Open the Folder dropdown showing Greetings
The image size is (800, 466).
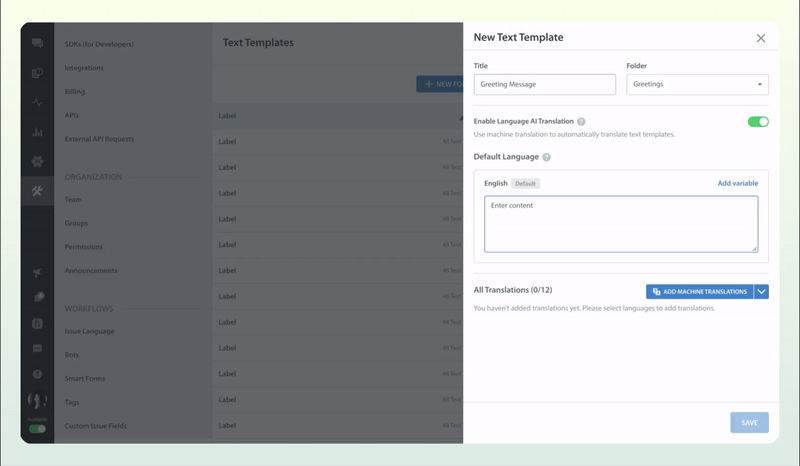tap(697, 85)
